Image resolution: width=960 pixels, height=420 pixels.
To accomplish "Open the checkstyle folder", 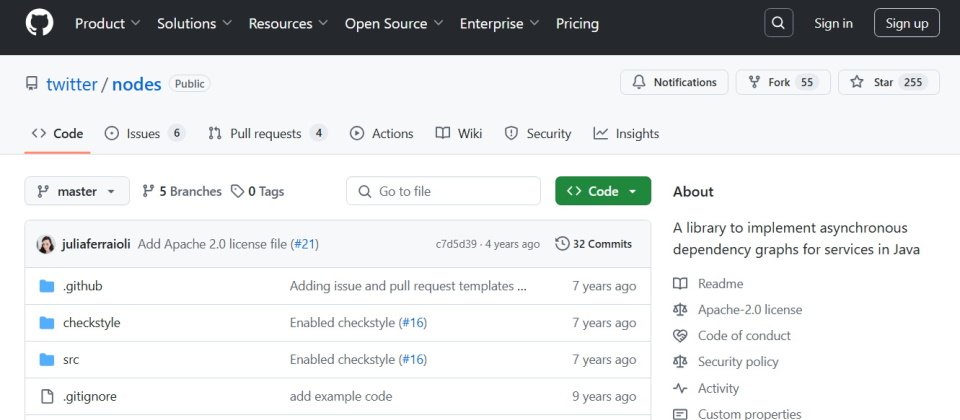I will [x=92, y=323].
